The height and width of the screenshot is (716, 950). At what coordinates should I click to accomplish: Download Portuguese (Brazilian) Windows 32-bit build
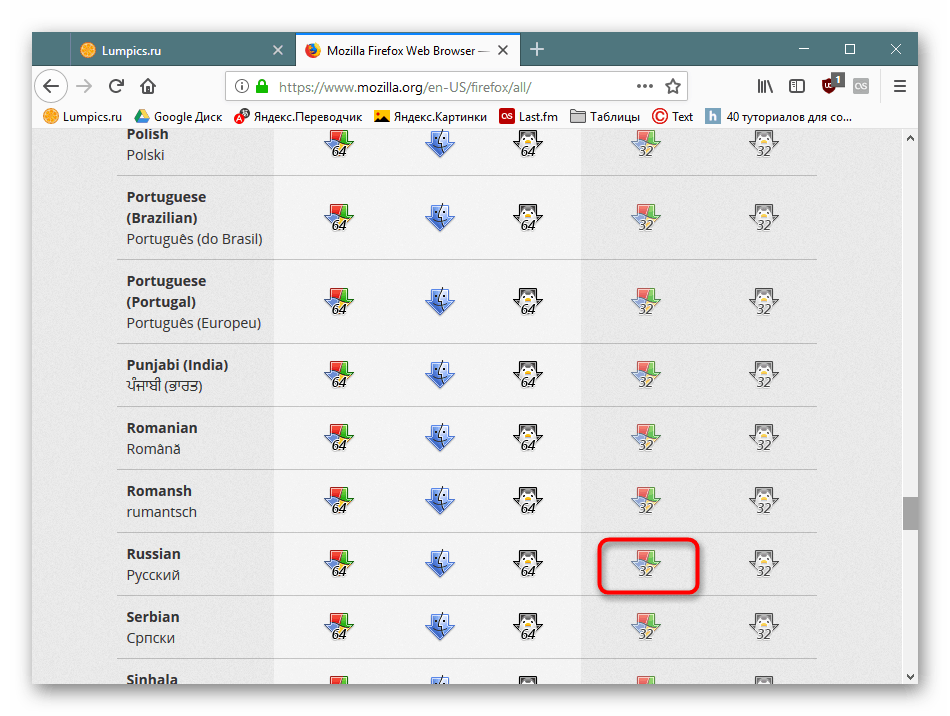point(646,217)
